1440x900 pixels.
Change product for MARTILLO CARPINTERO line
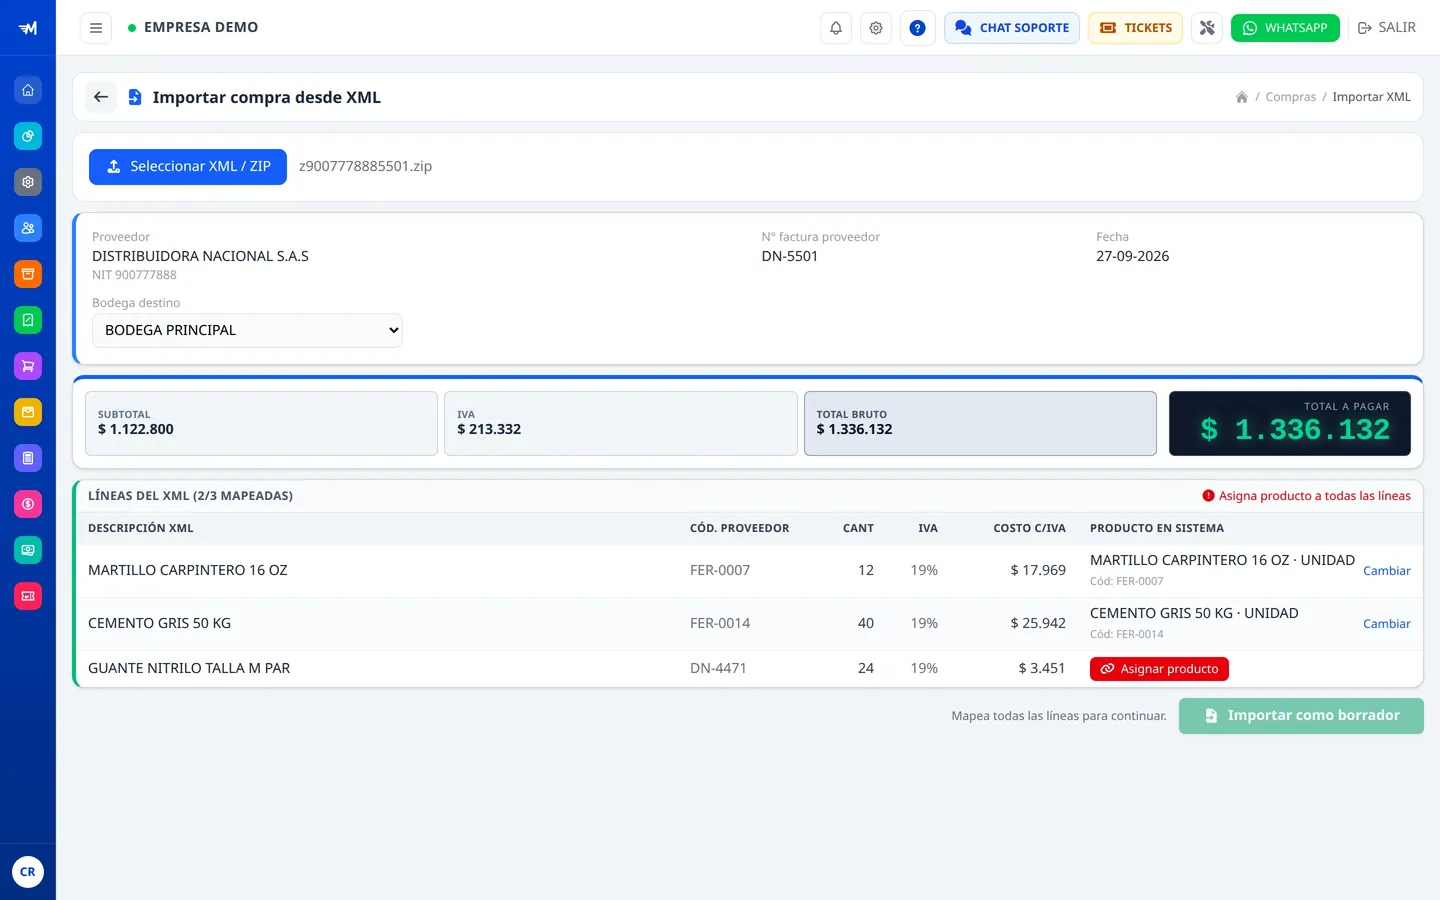tap(1386, 571)
